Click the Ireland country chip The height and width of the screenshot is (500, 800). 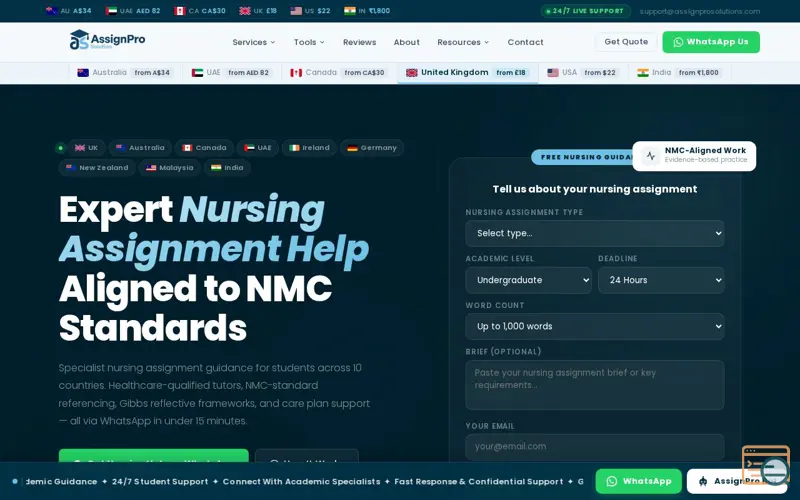[x=309, y=148]
